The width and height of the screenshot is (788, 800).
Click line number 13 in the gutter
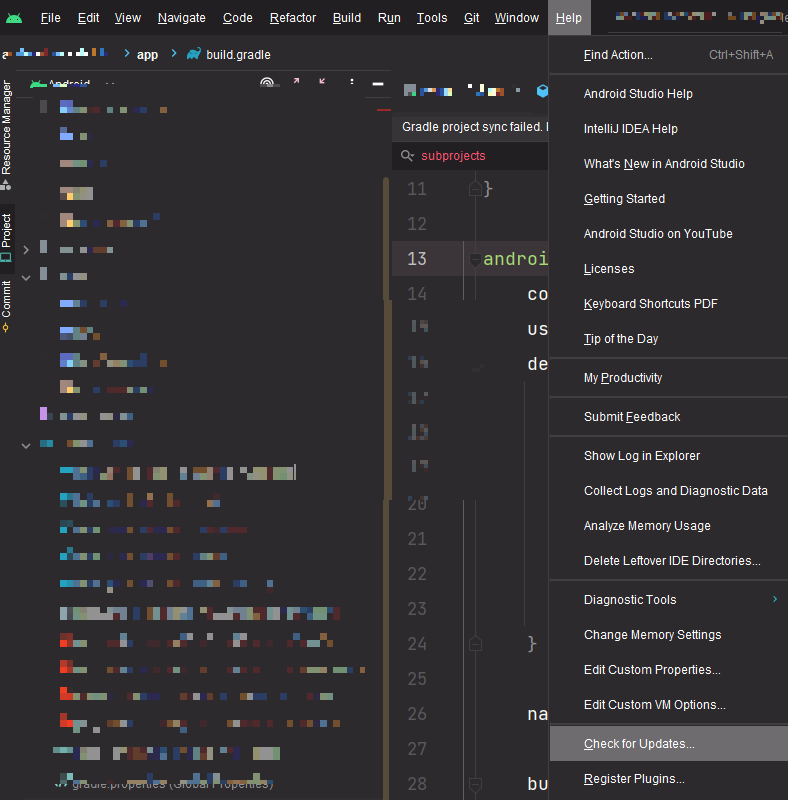(416, 259)
